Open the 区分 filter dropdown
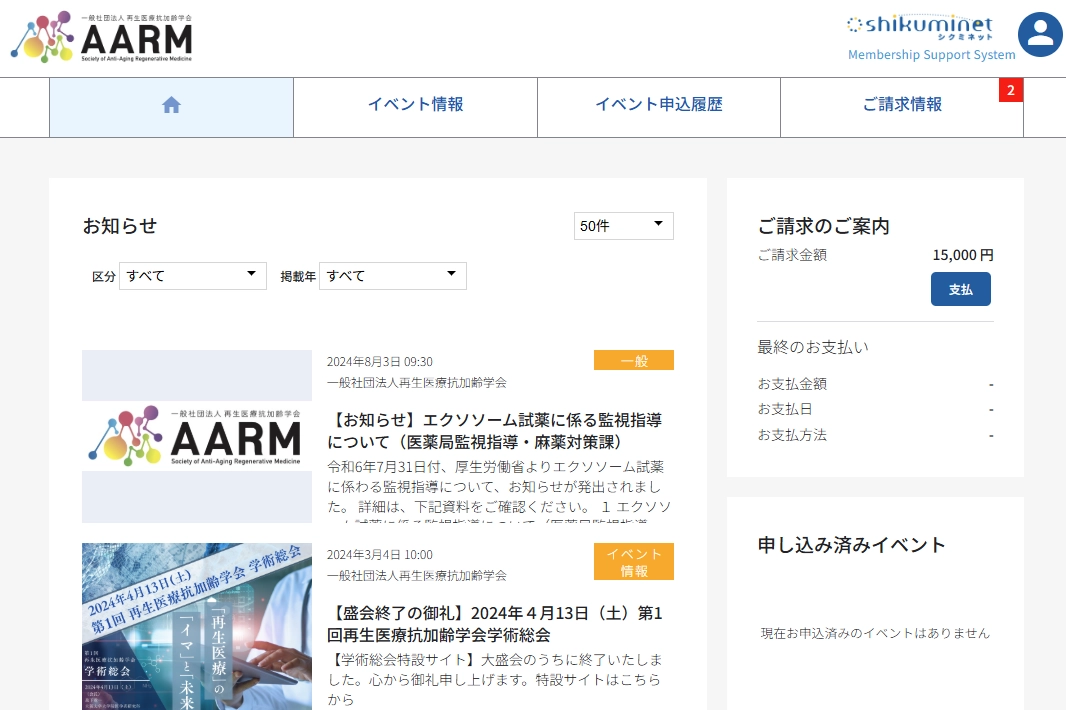Screen dimensions: 1066x710 (x=192, y=276)
